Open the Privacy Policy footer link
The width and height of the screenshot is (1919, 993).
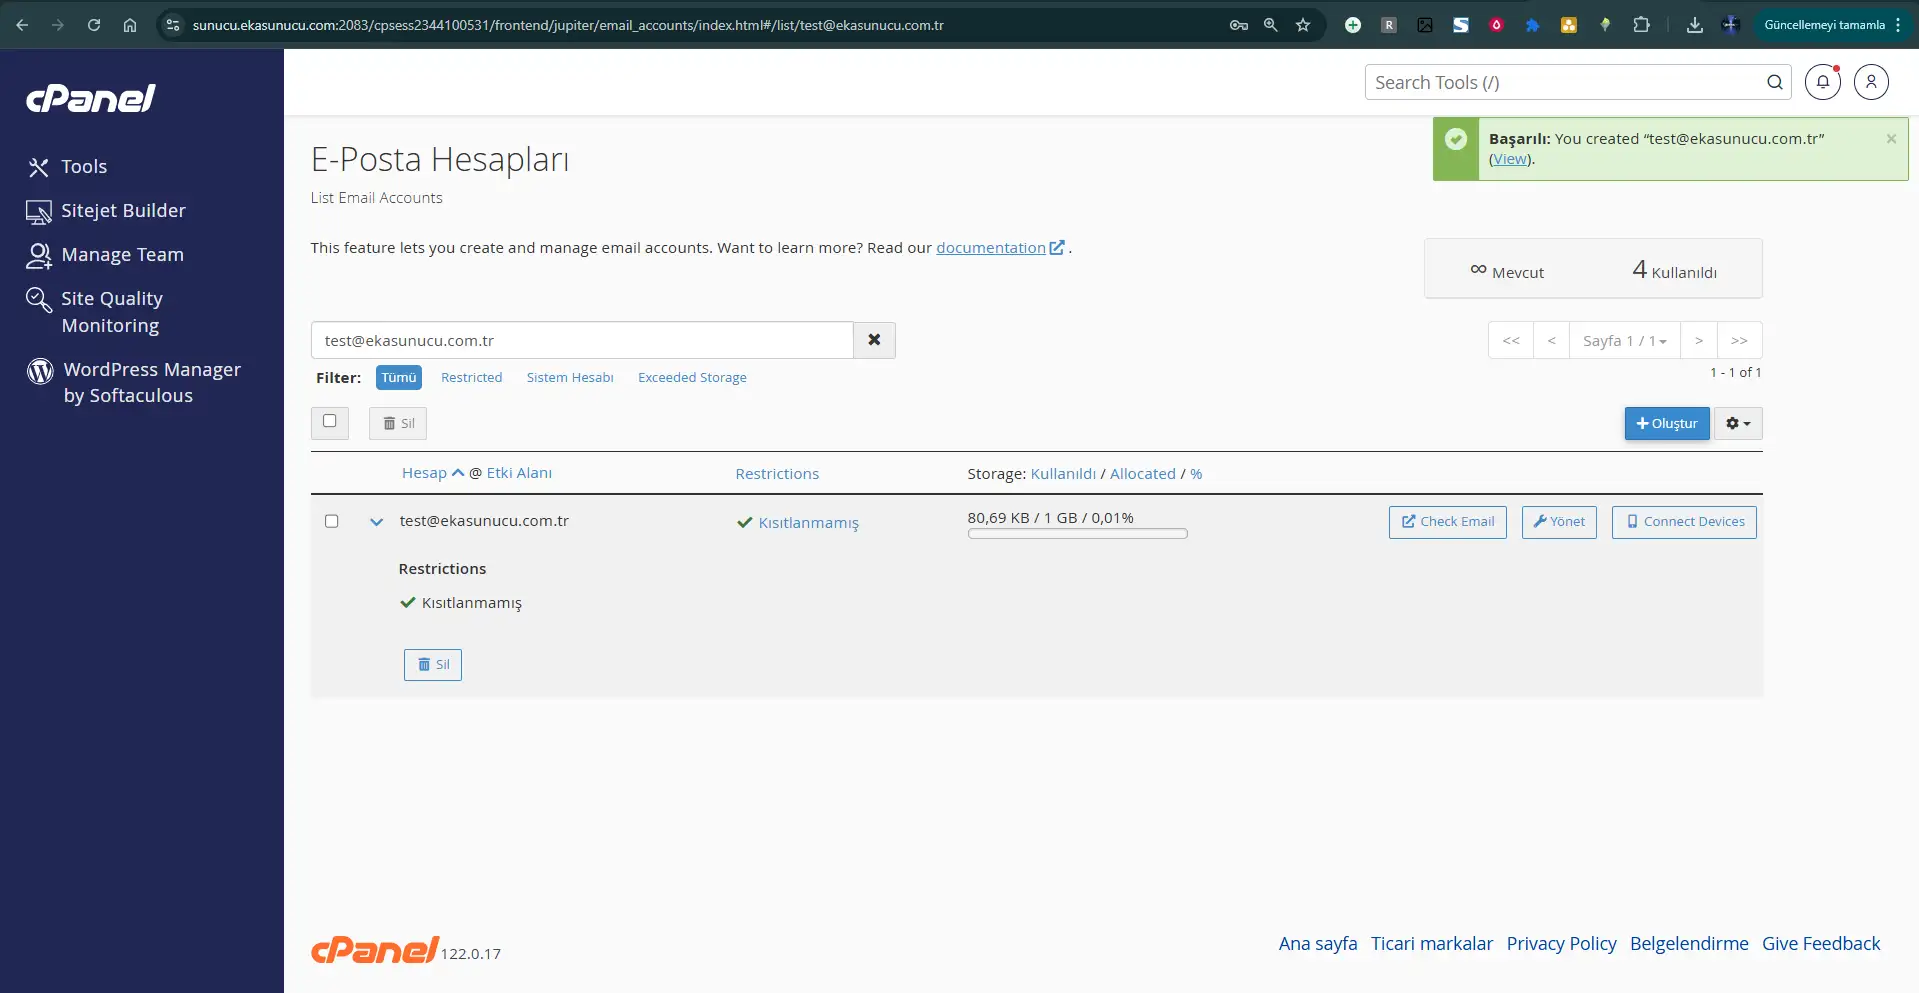tap(1561, 944)
